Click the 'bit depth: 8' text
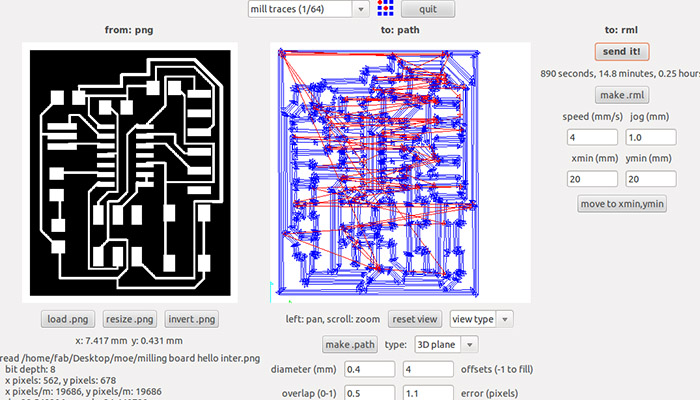Viewport: 700px width, 400px height. coord(30,369)
